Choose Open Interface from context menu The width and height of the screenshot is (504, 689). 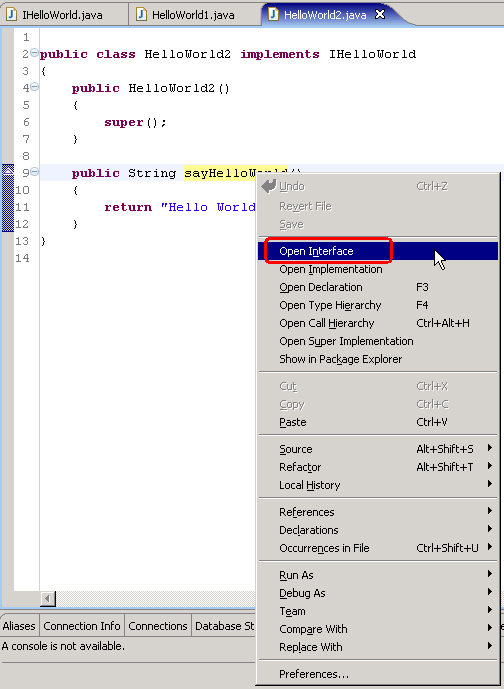pos(378,251)
